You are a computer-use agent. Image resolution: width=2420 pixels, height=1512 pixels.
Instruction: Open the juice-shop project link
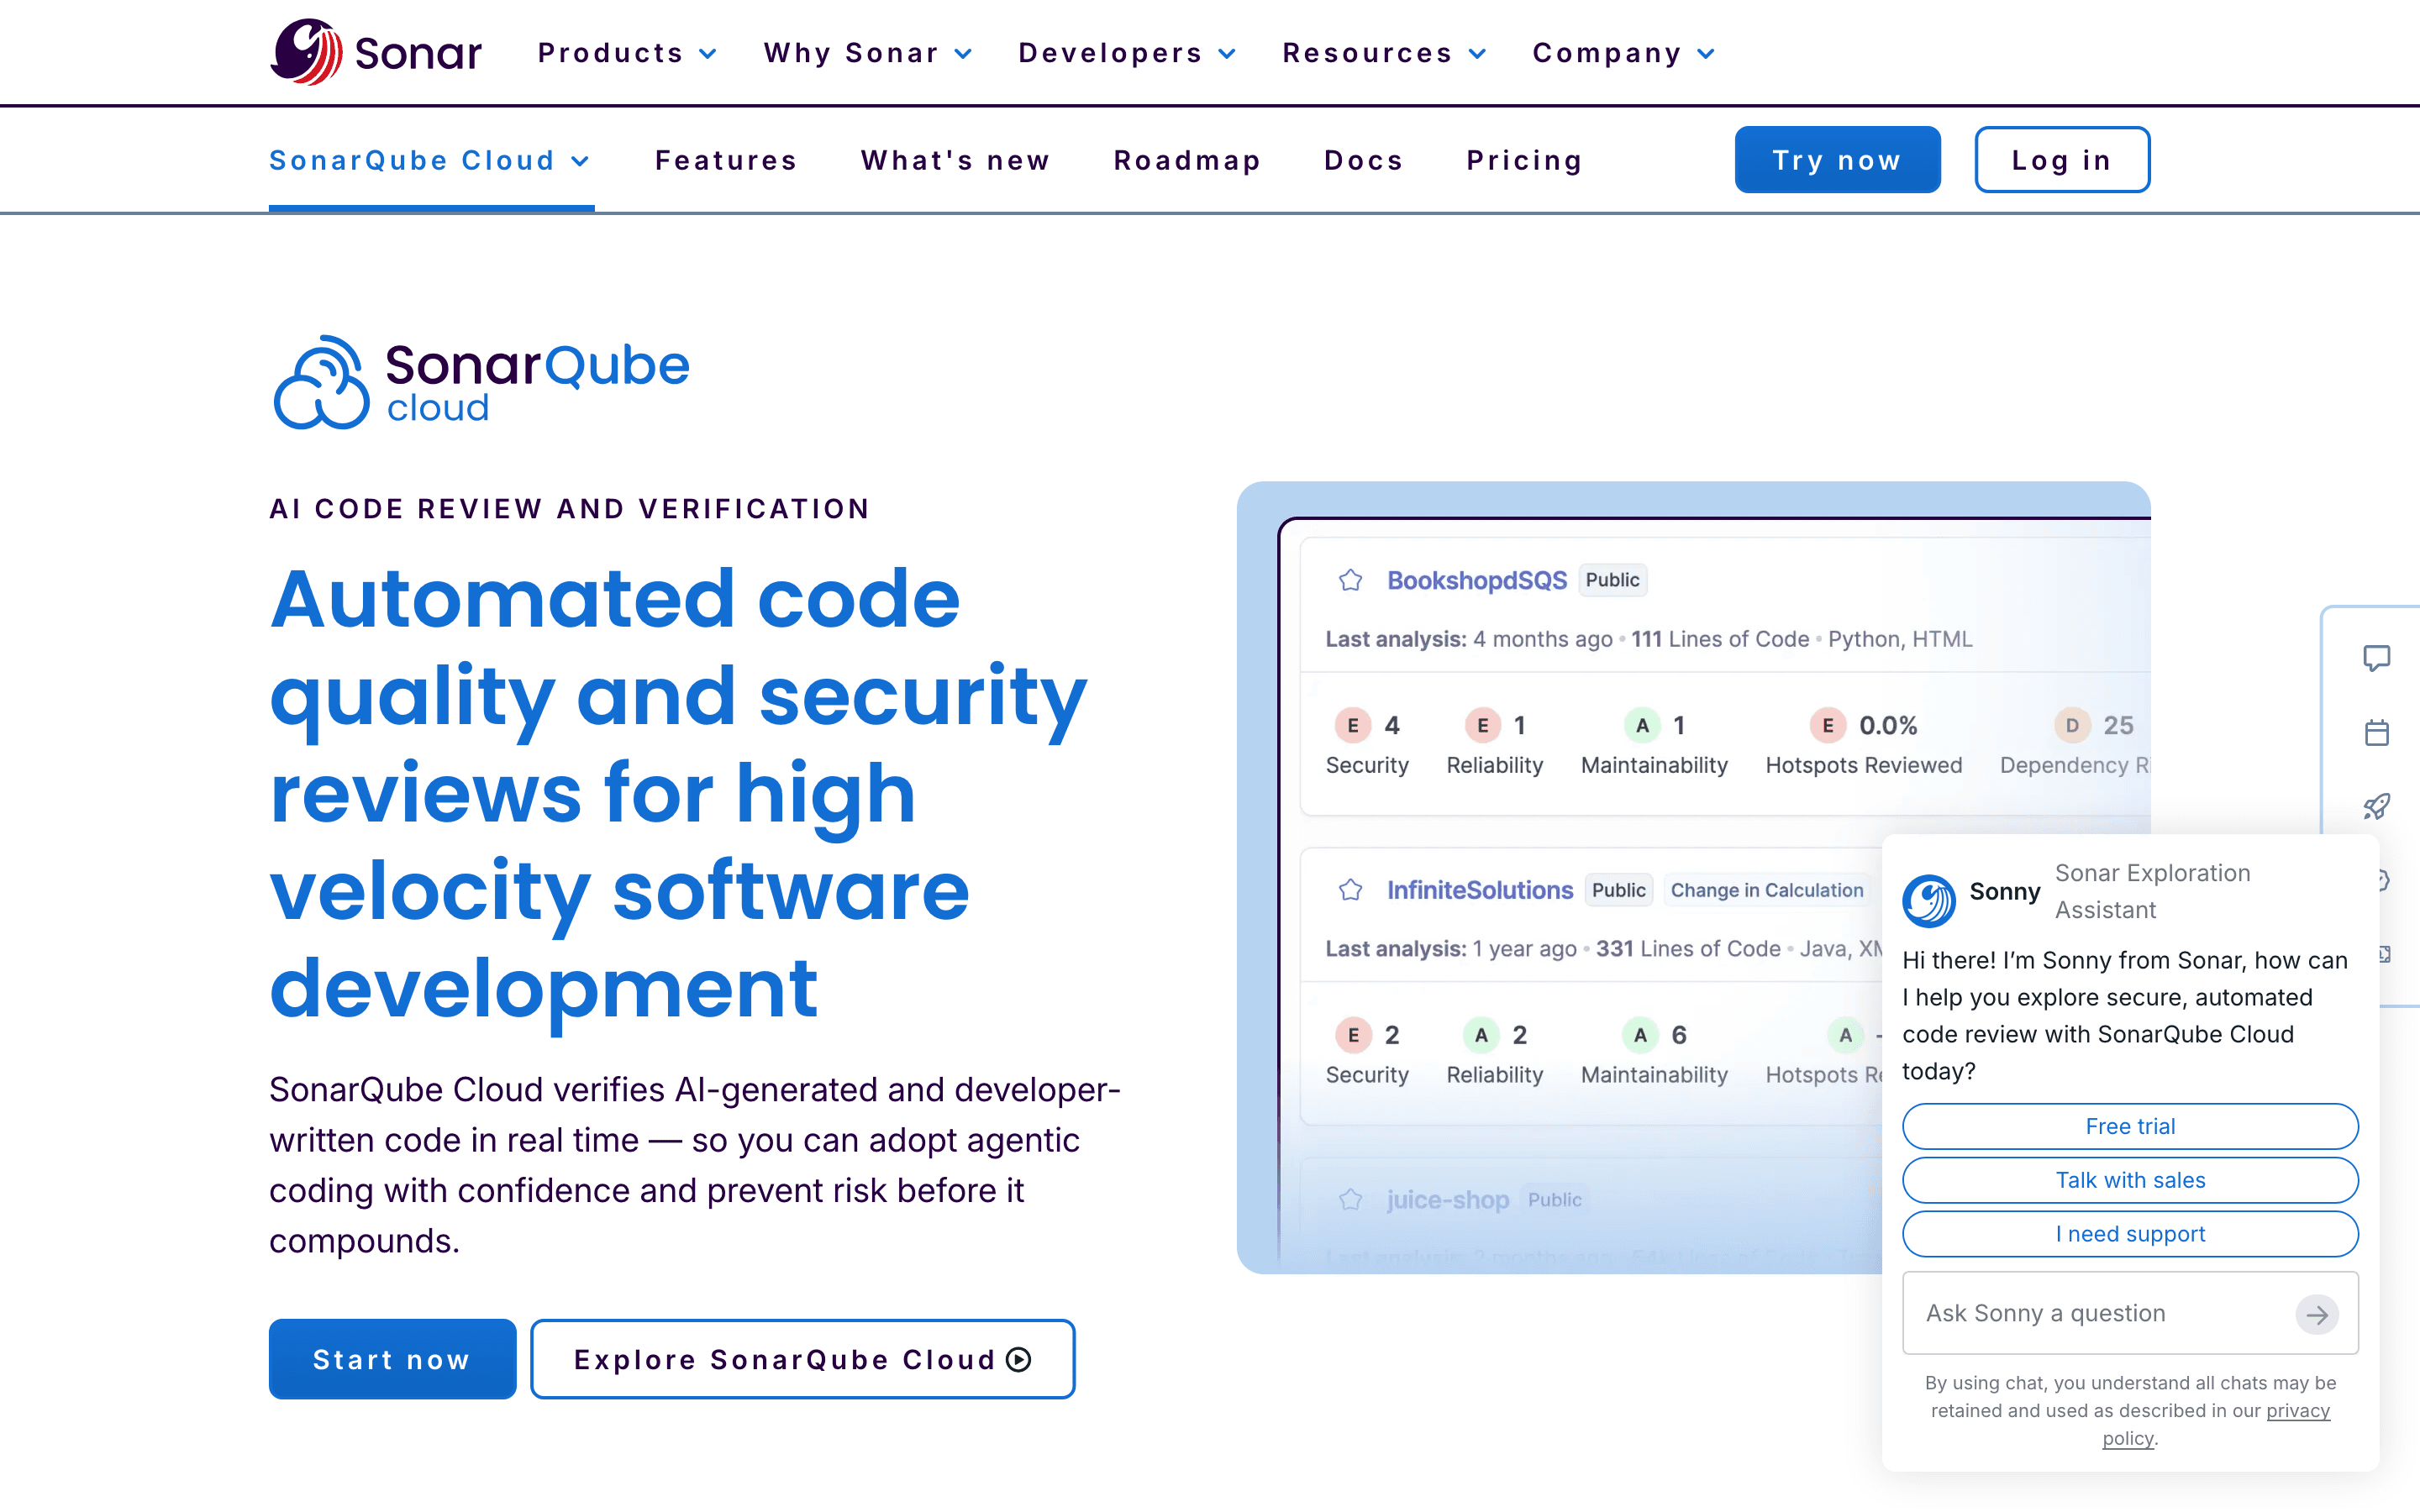pos(1447,1200)
